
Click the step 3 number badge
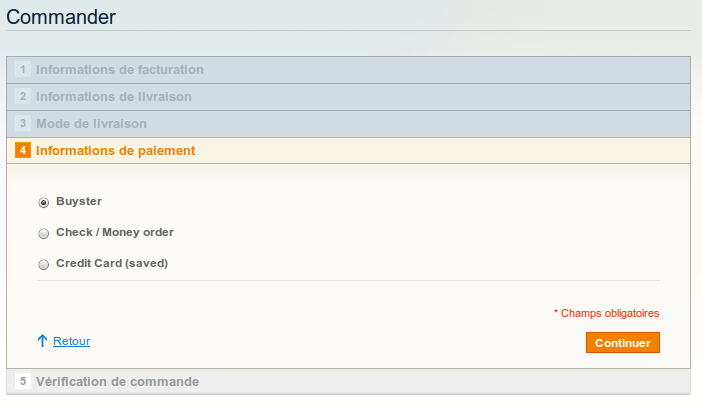tap(23, 124)
